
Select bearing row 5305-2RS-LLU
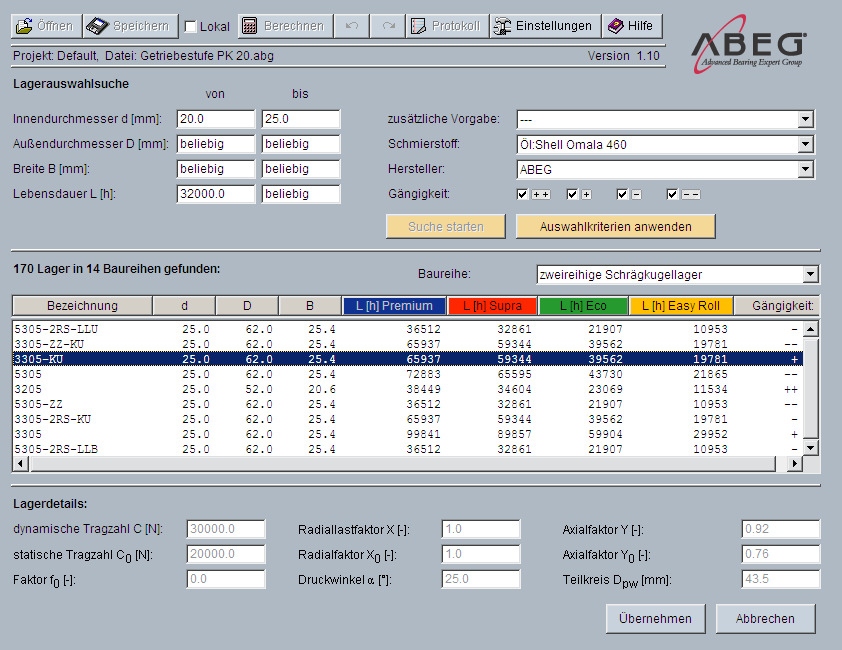coord(408,329)
